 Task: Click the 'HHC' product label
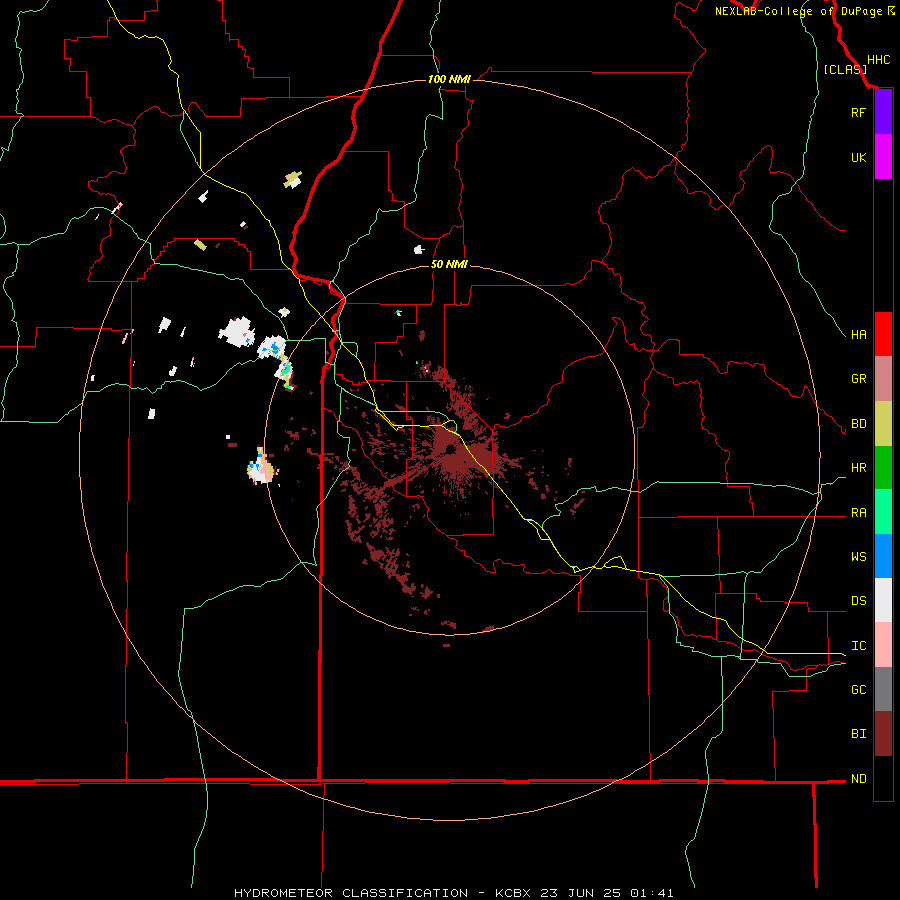click(878, 60)
